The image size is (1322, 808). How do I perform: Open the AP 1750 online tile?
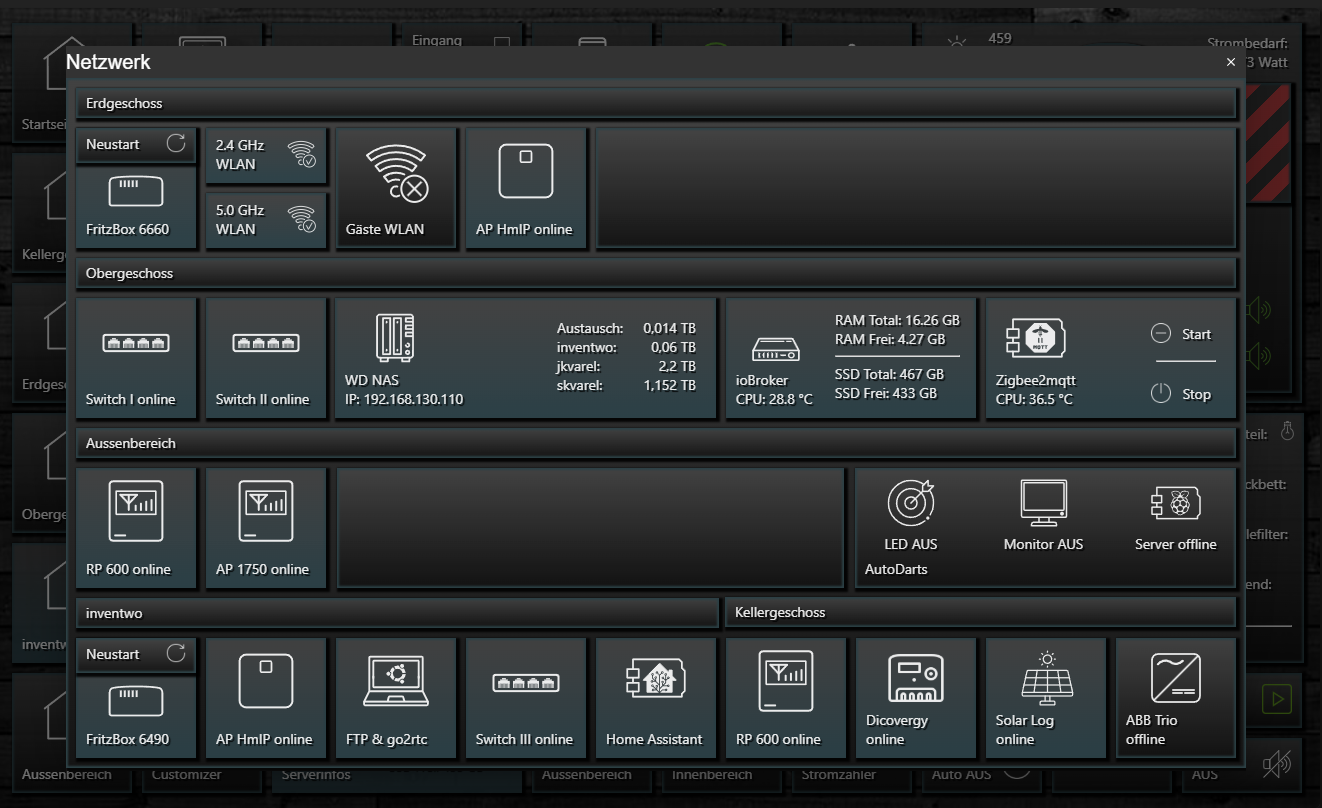click(266, 528)
